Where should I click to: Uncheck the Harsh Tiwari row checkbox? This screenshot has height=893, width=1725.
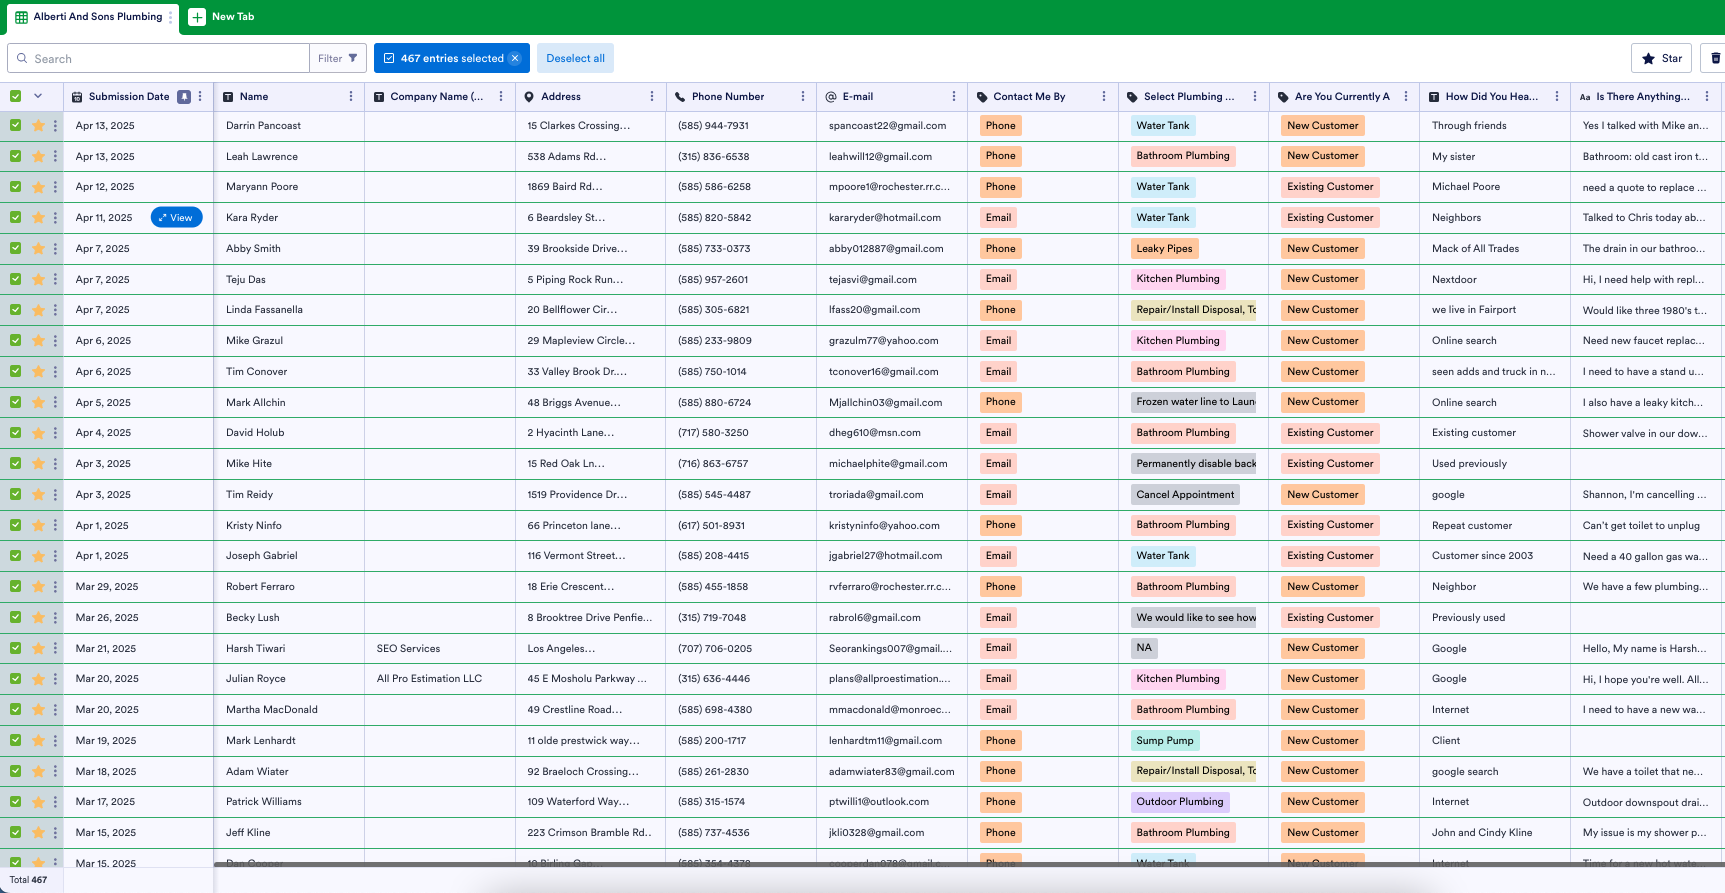point(16,647)
